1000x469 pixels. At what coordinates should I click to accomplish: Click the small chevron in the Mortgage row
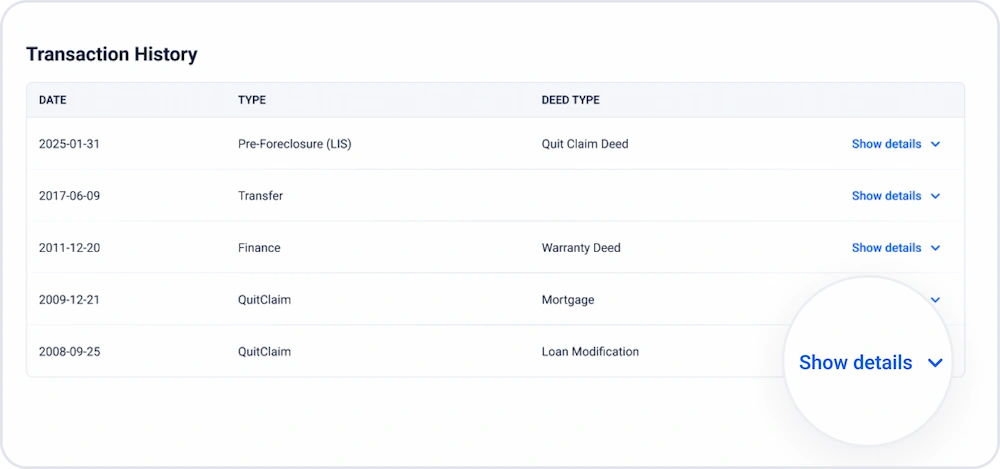point(935,300)
